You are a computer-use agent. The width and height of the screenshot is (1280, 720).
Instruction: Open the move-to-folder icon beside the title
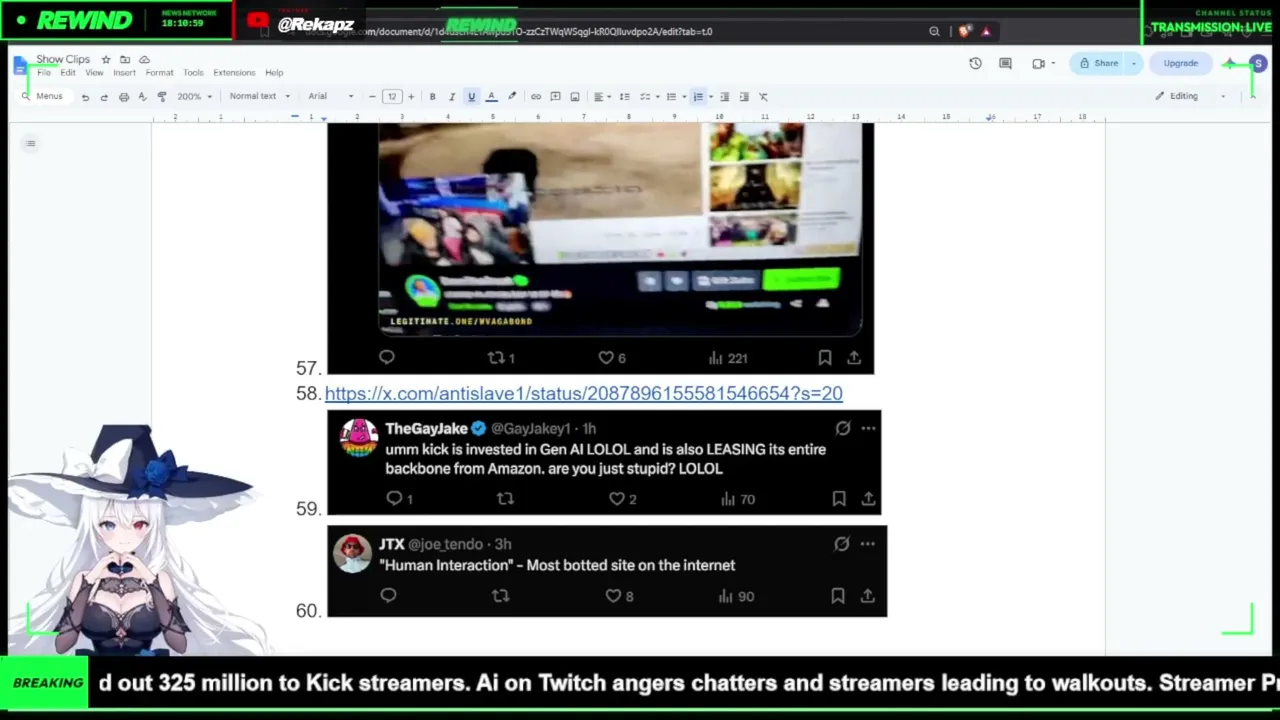pos(125,60)
